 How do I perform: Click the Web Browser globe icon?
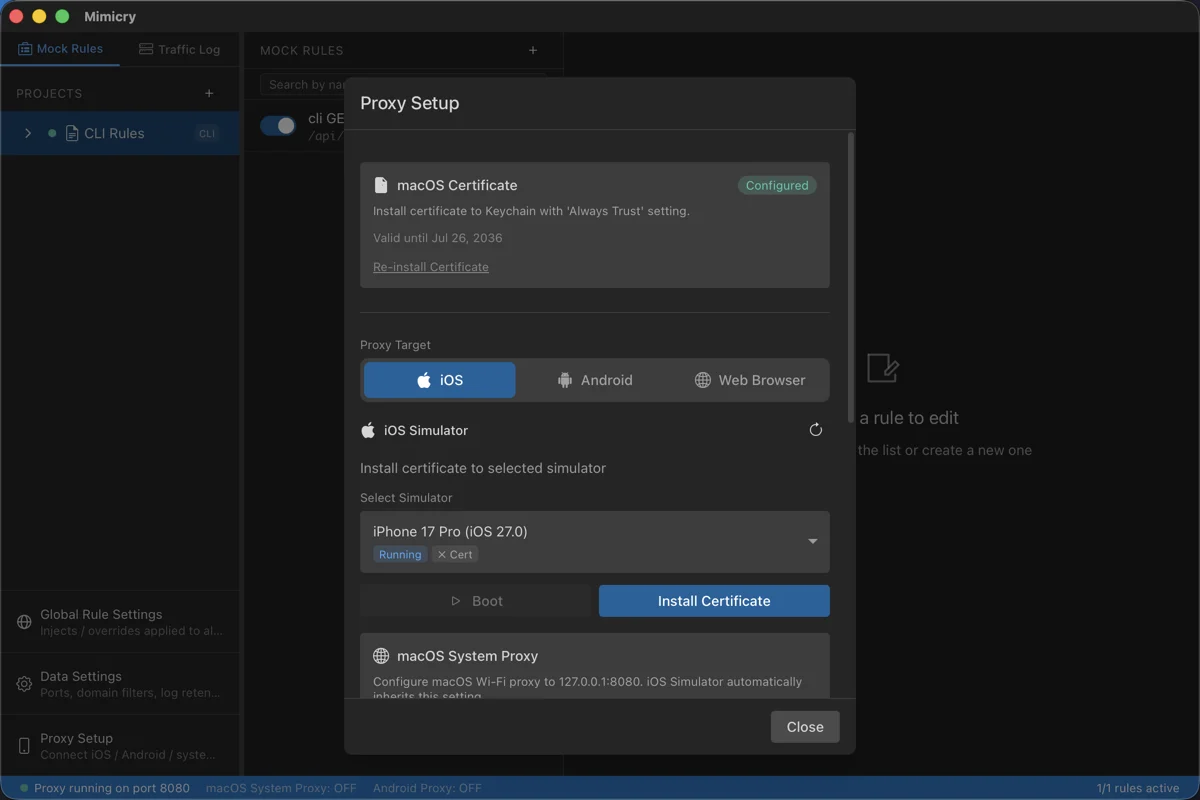pyautogui.click(x=703, y=380)
